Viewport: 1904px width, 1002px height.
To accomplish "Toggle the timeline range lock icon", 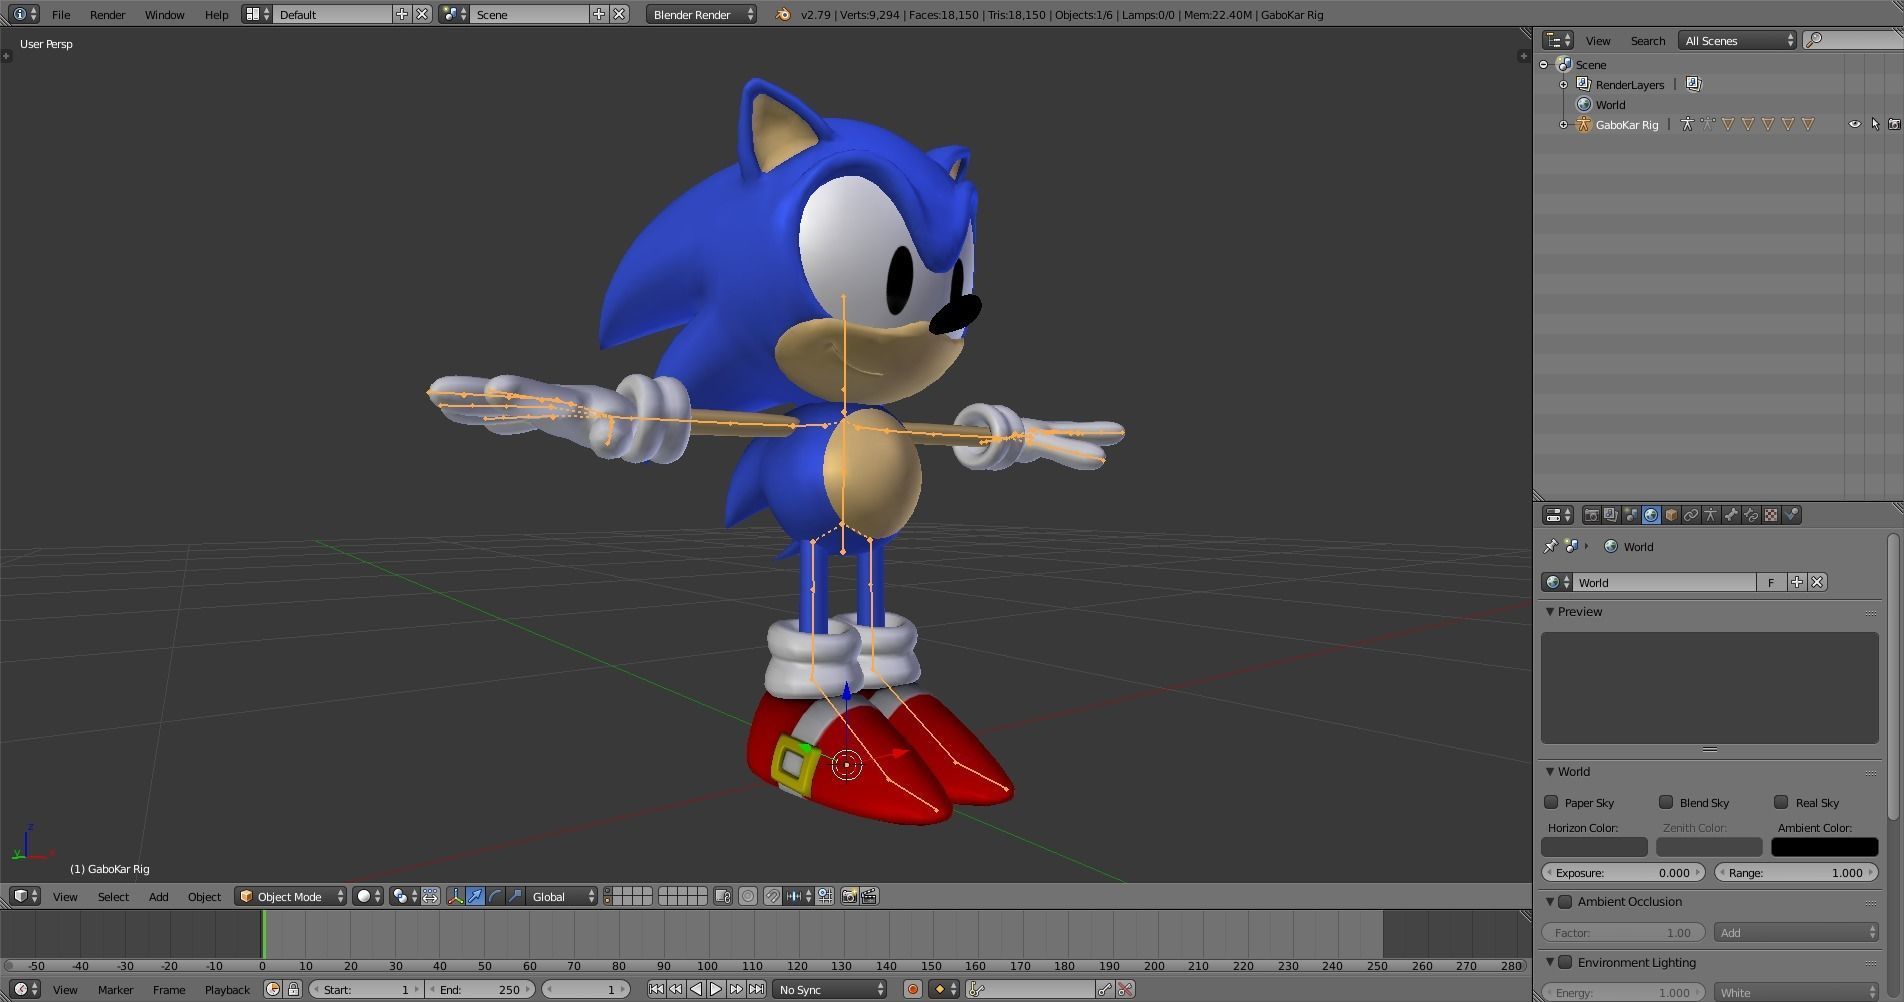I will [293, 989].
